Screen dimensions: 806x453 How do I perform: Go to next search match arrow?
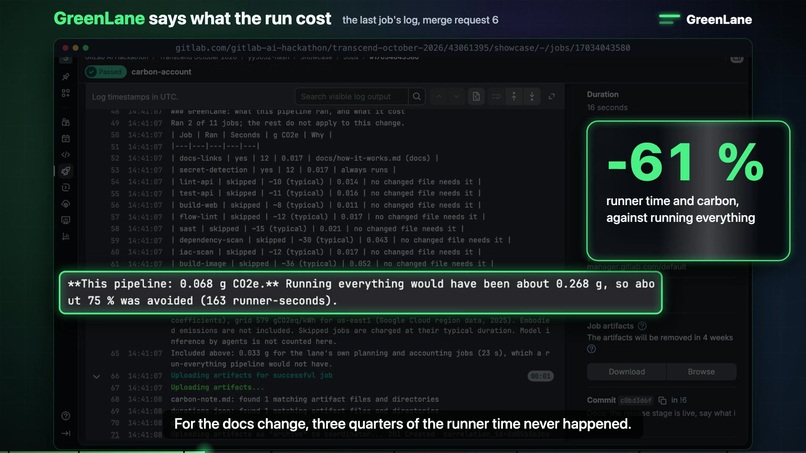tap(456, 97)
